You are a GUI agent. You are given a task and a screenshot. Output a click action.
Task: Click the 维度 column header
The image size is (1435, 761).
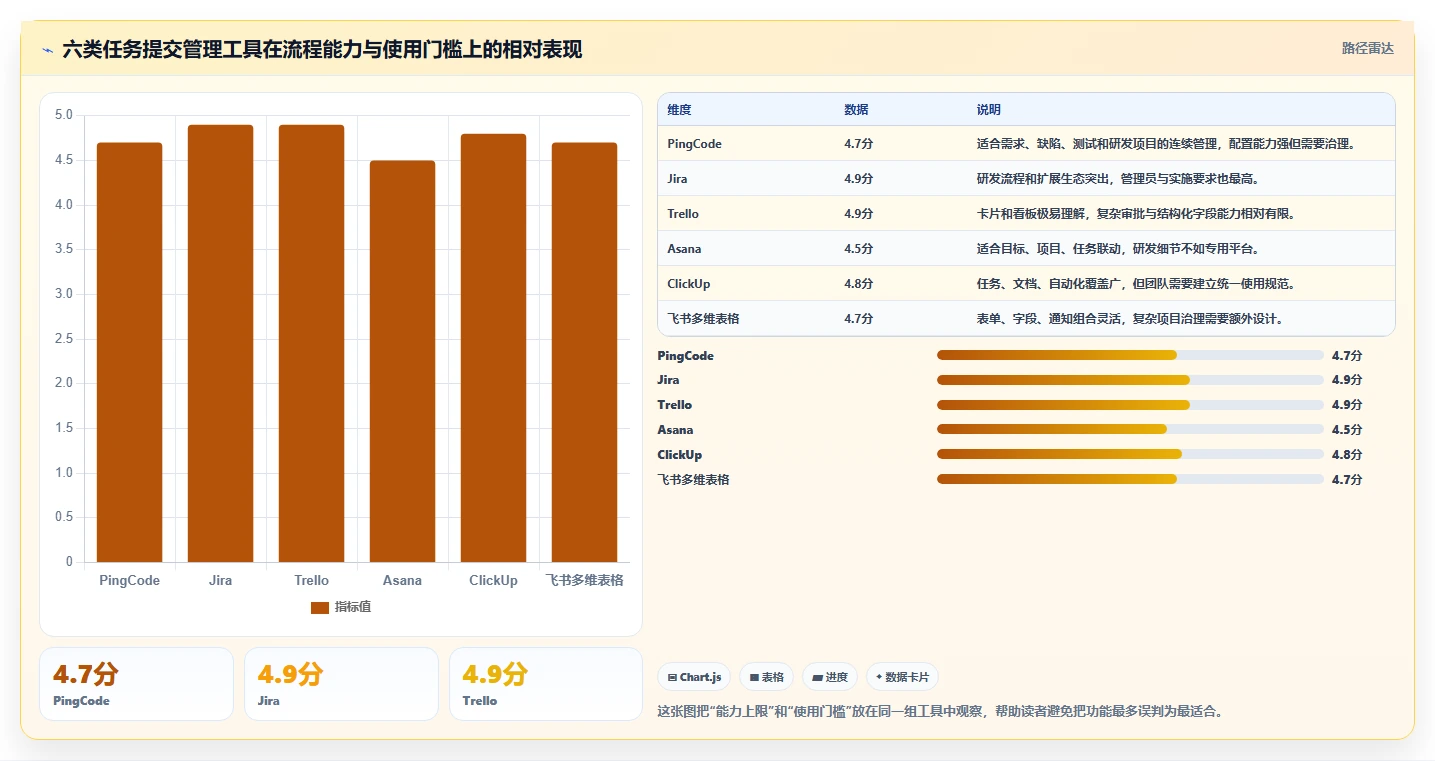[680, 110]
